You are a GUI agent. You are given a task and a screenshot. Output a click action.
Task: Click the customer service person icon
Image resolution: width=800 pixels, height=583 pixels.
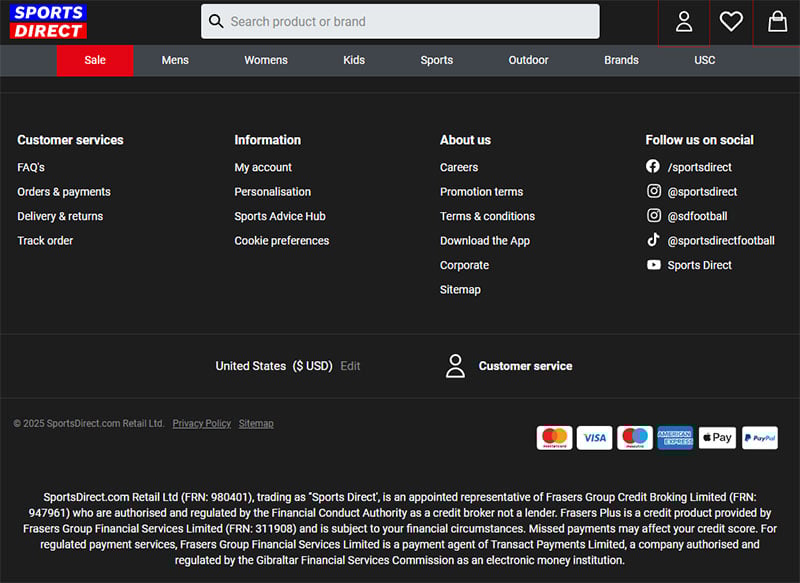(455, 366)
